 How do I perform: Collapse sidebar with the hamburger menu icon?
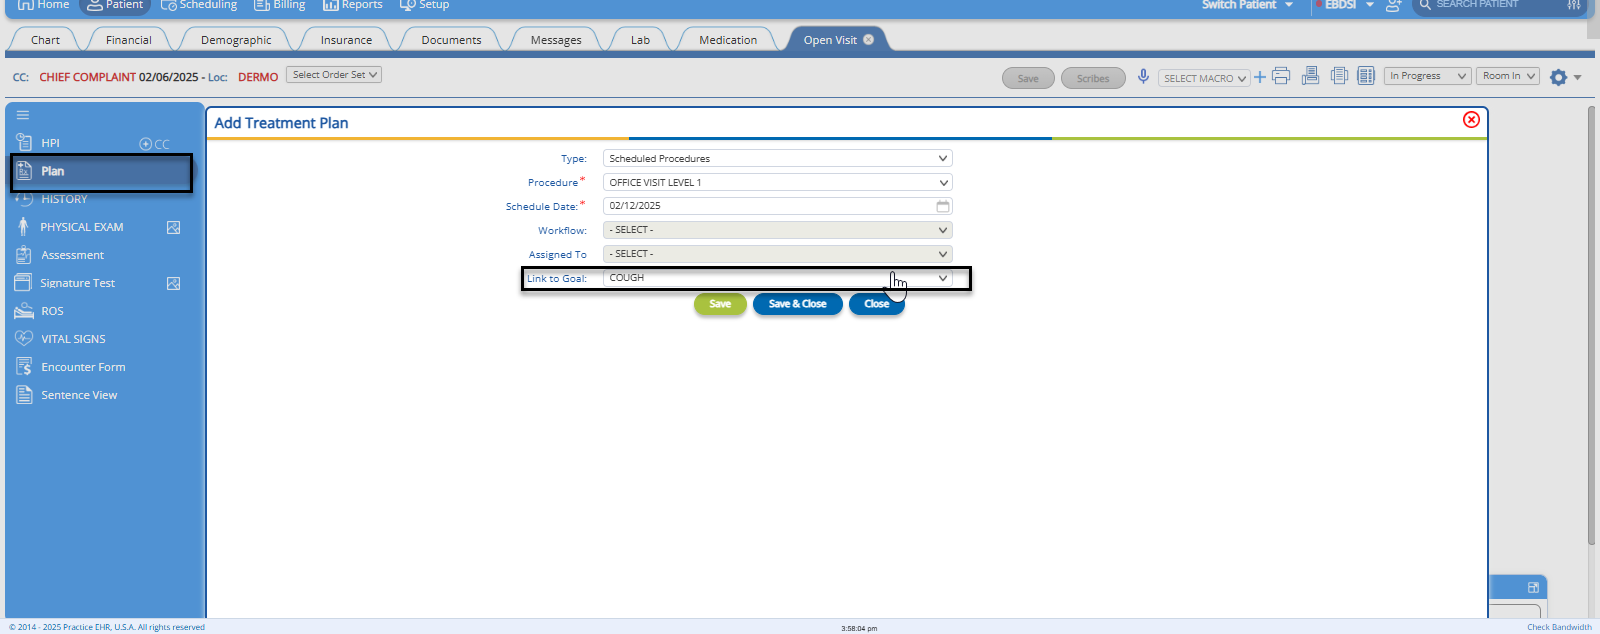point(23,115)
